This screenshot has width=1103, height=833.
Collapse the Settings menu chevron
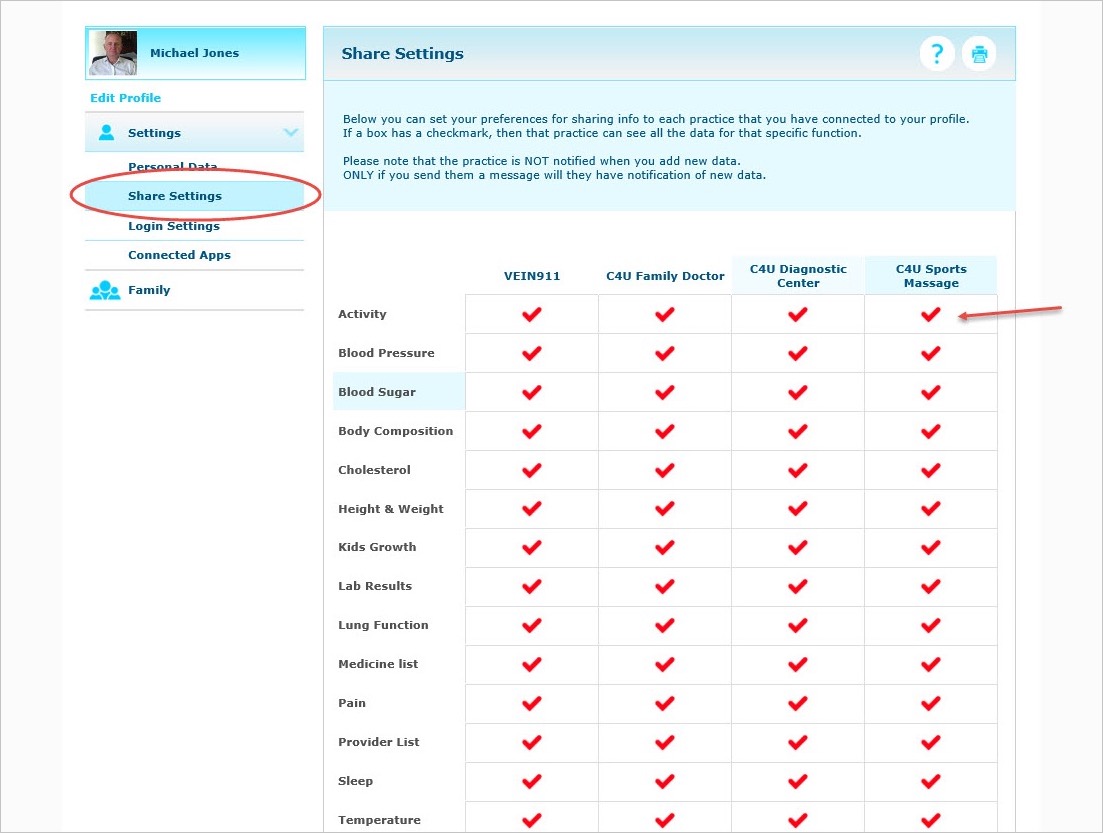(x=291, y=132)
